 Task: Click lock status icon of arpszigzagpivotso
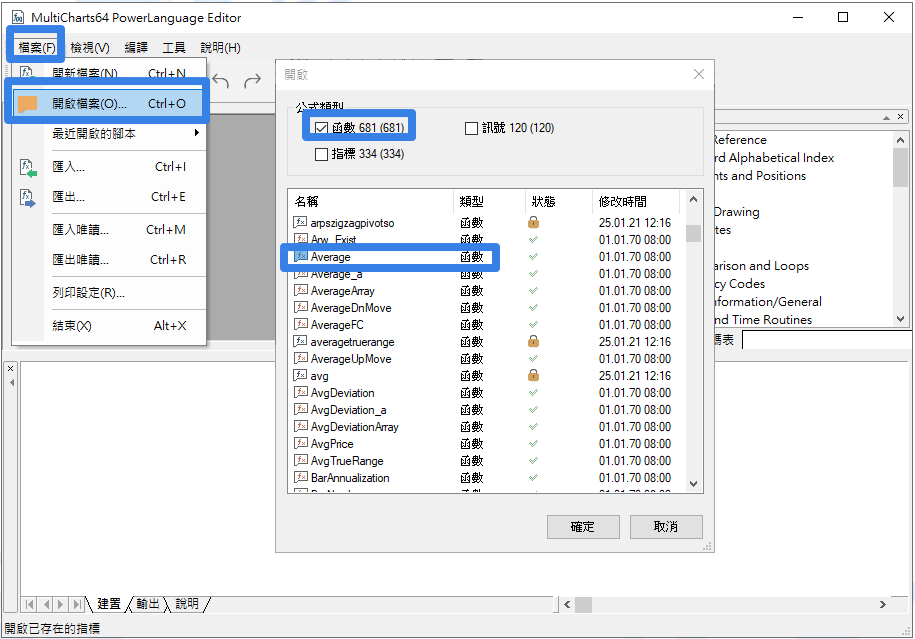pos(533,222)
